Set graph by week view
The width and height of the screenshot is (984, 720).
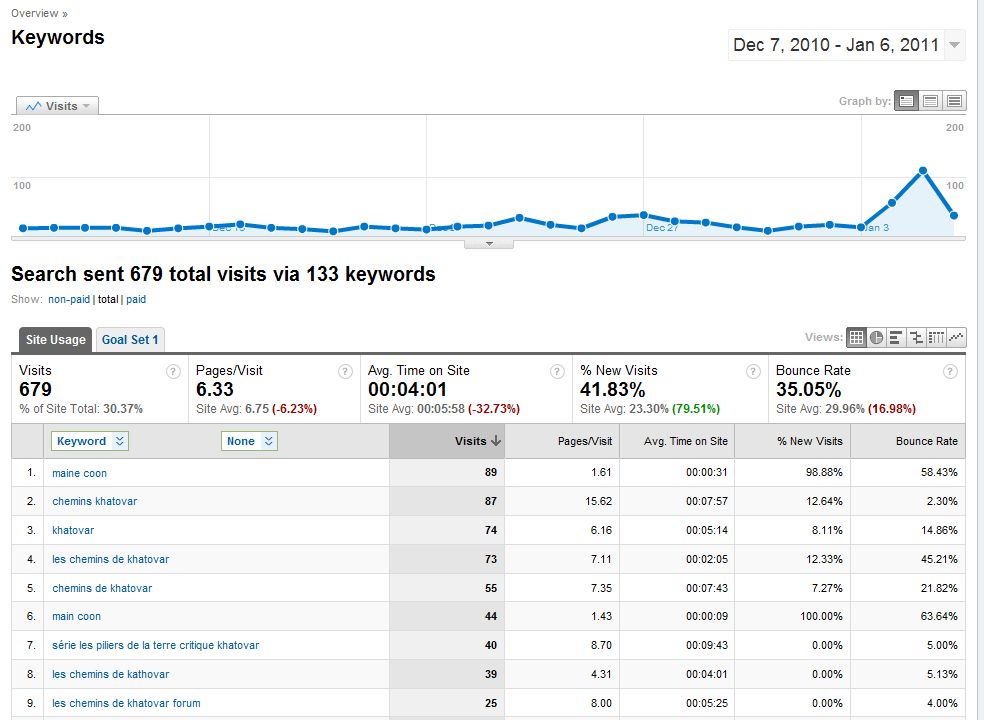point(931,101)
